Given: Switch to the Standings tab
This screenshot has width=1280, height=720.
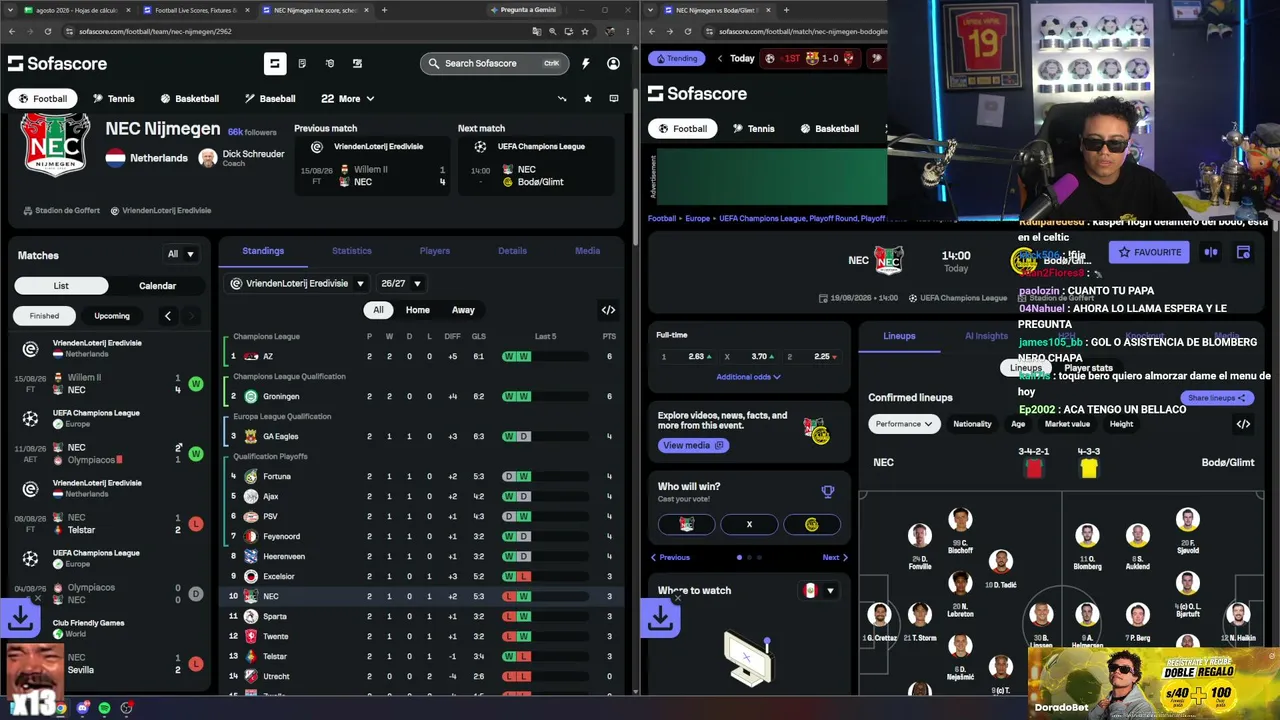Looking at the screenshot, I should (263, 251).
